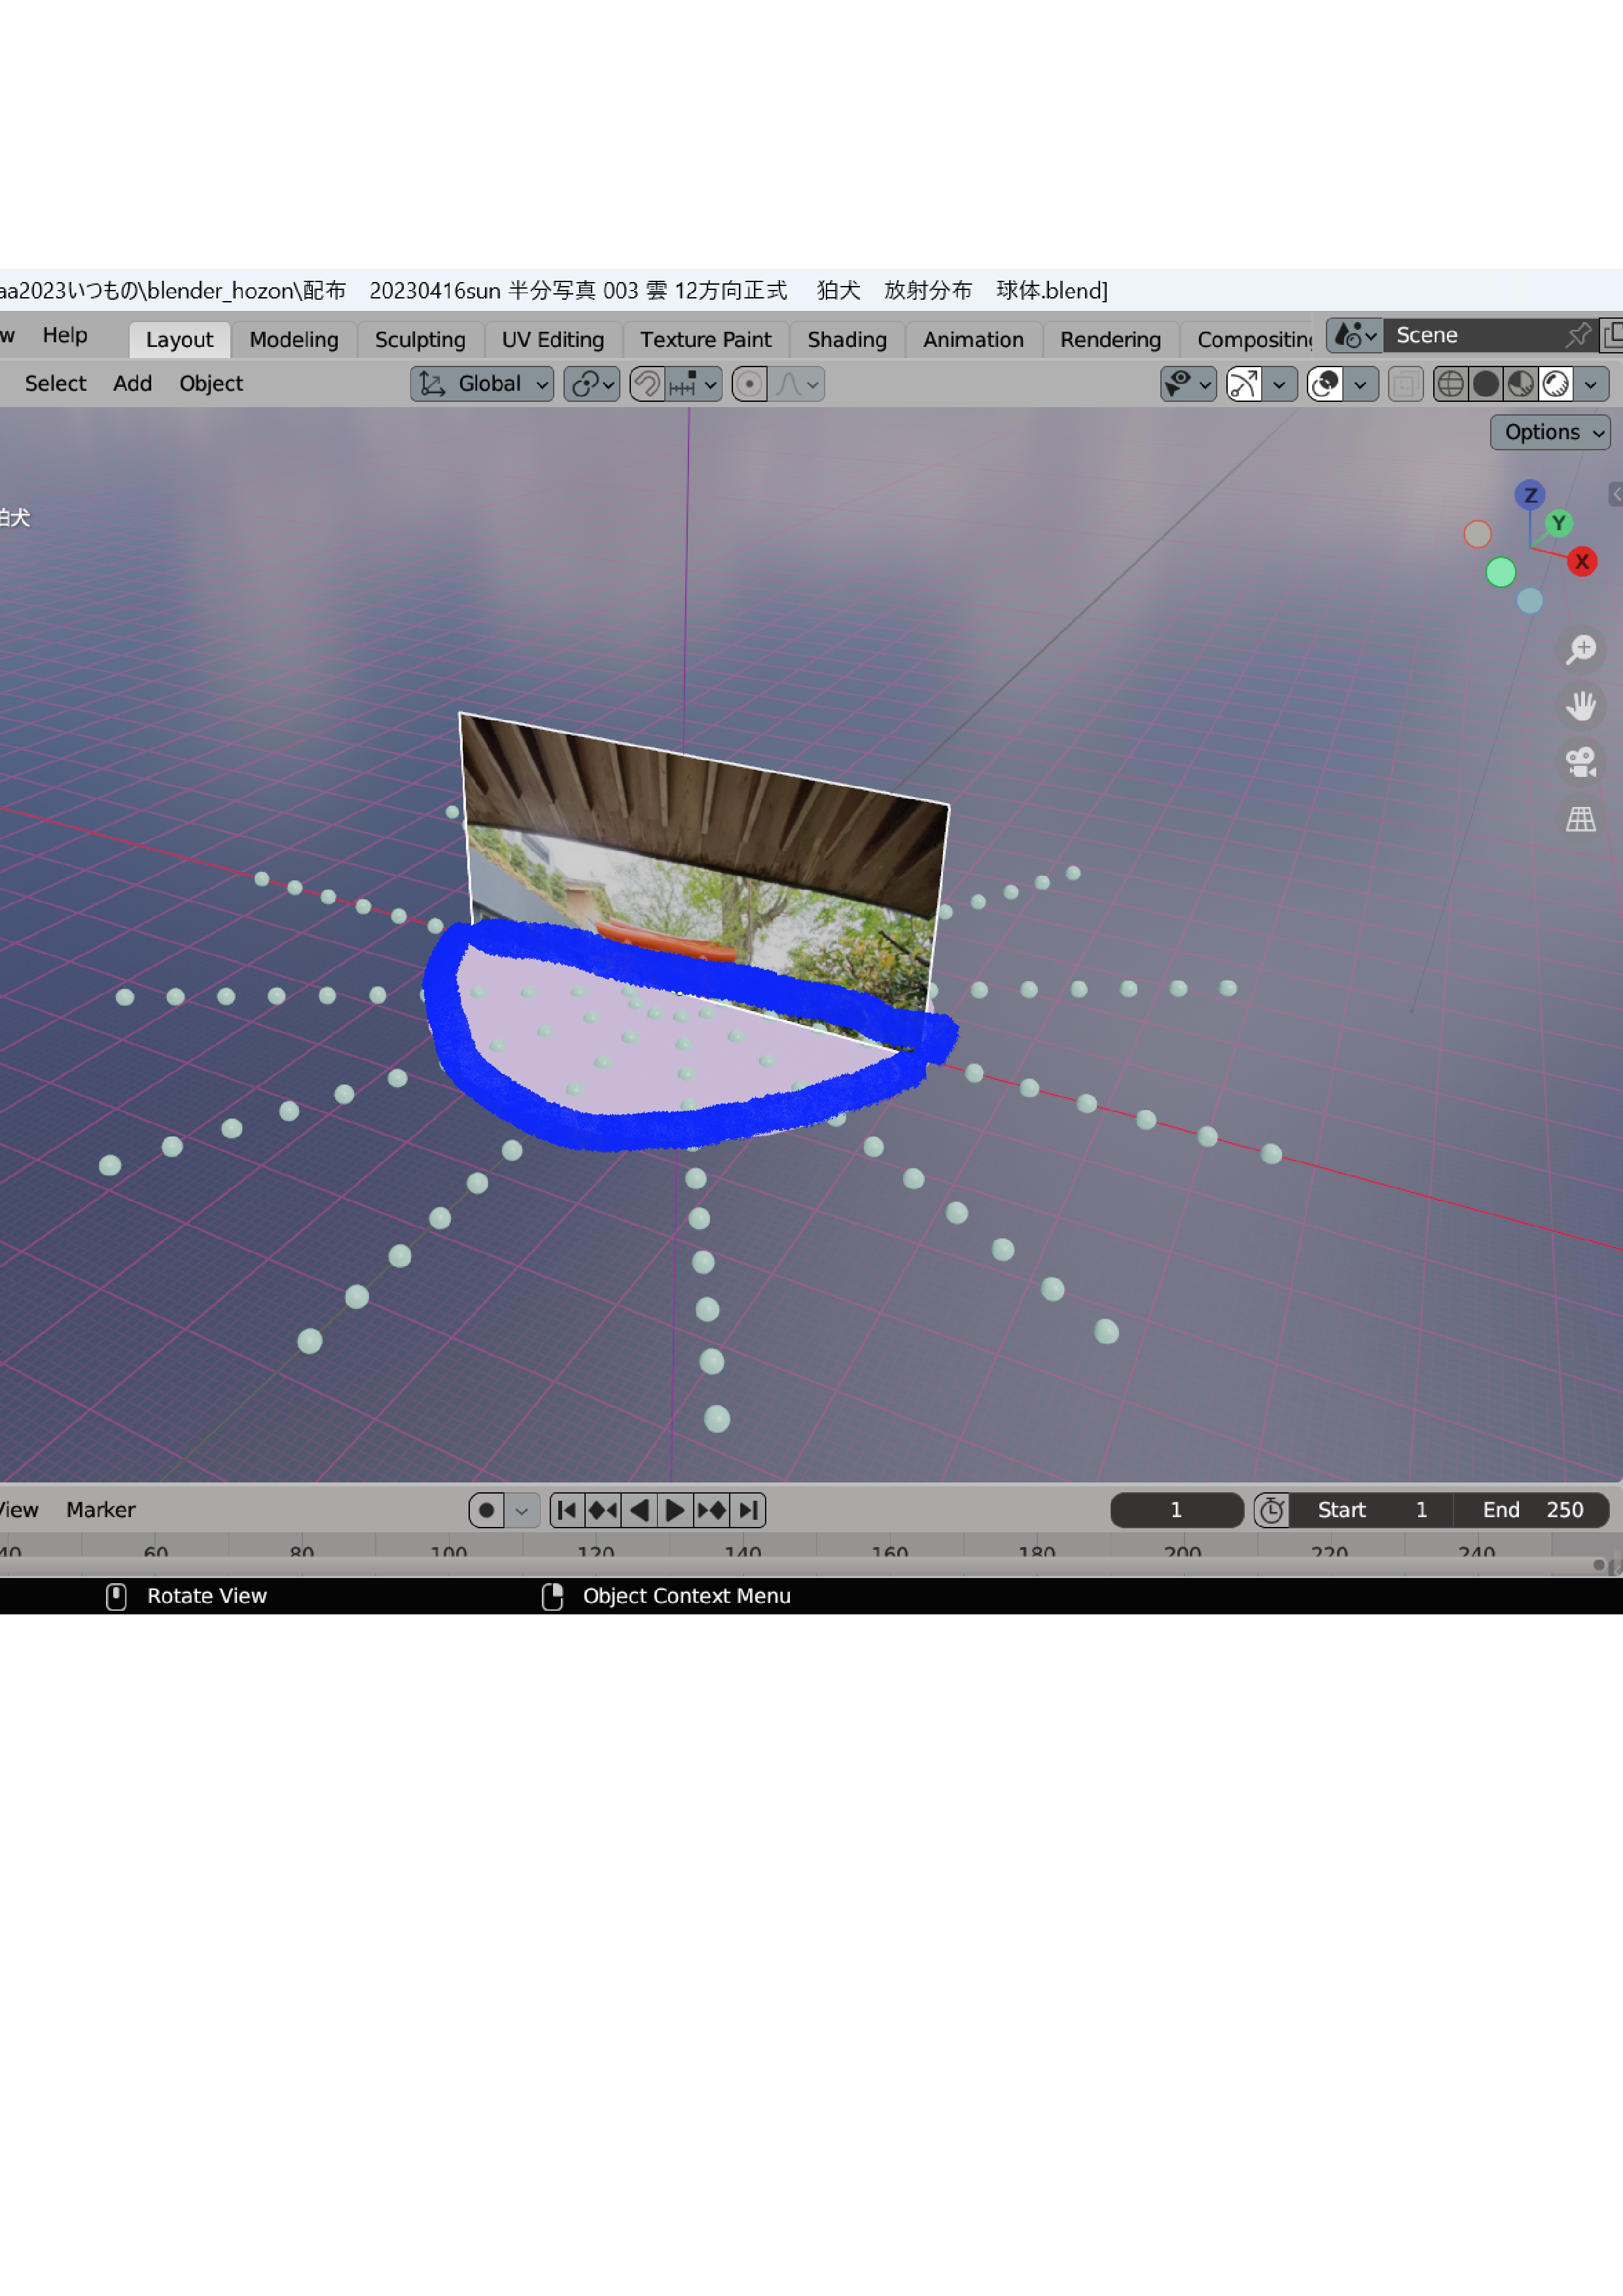Image resolution: width=1623 pixels, height=2296 pixels.
Task: Click the pan view hand icon
Action: [1580, 706]
